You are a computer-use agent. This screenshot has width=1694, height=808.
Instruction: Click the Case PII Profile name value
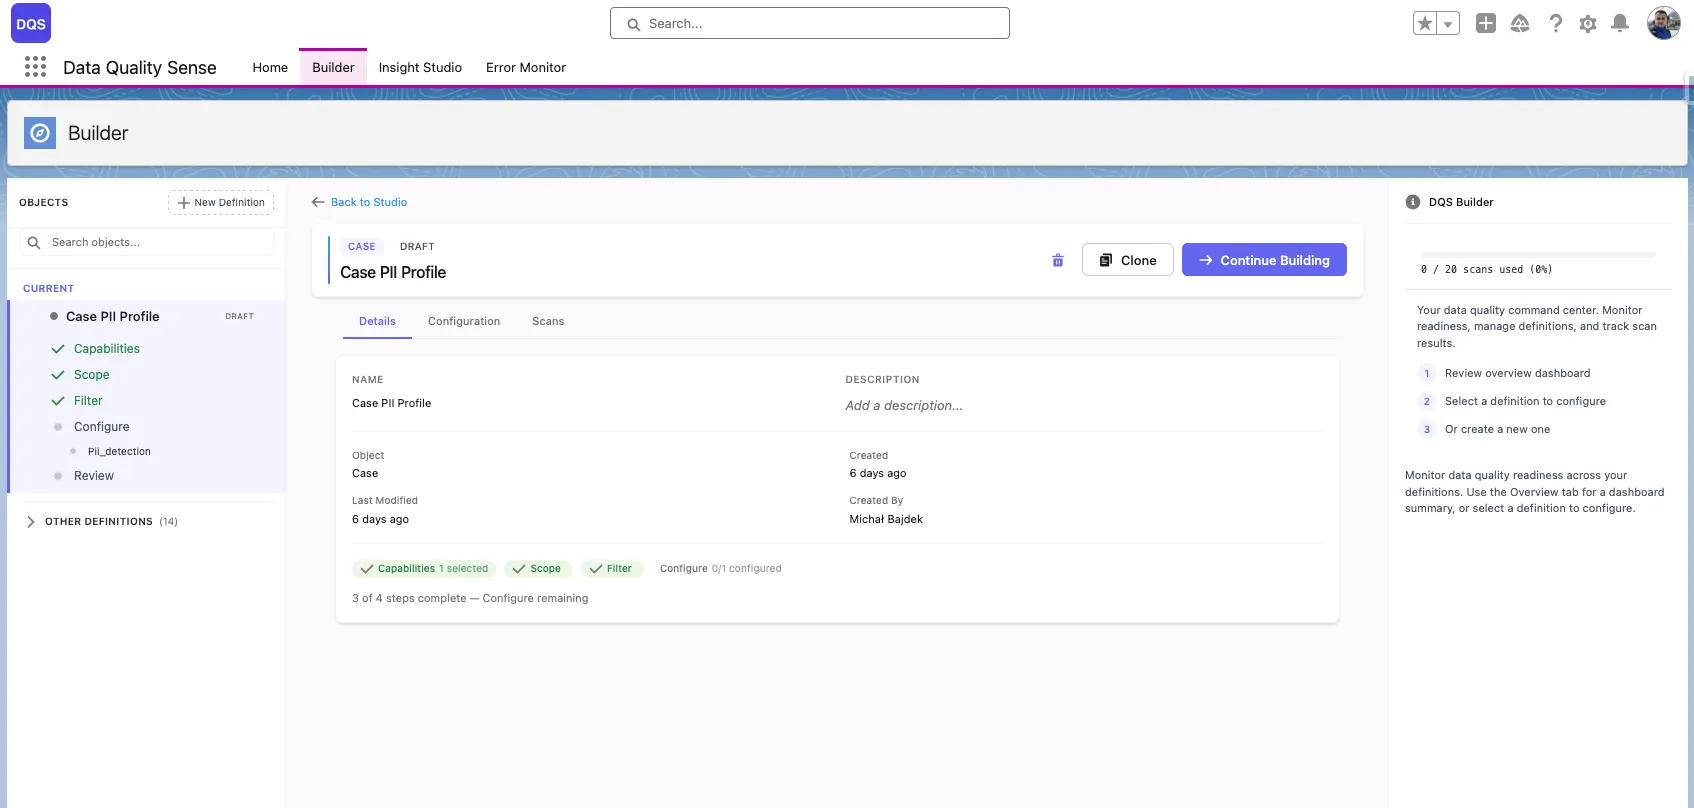pos(391,403)
